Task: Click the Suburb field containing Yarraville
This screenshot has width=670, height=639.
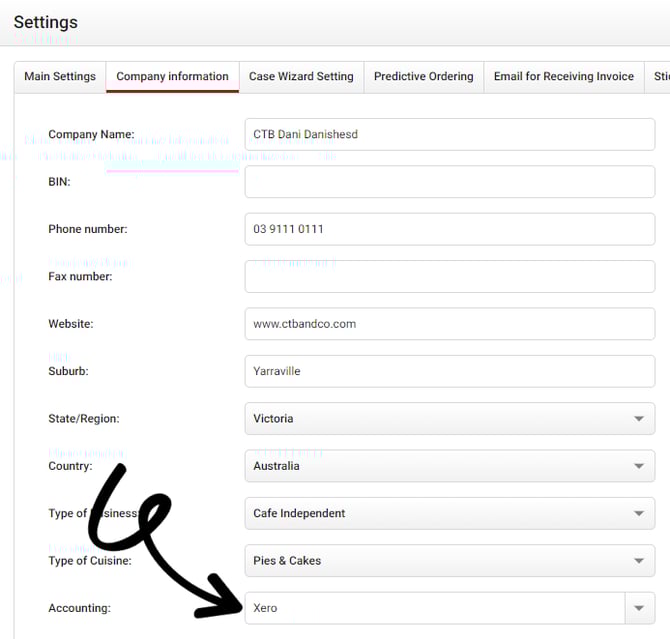Action: click(450, 371)
